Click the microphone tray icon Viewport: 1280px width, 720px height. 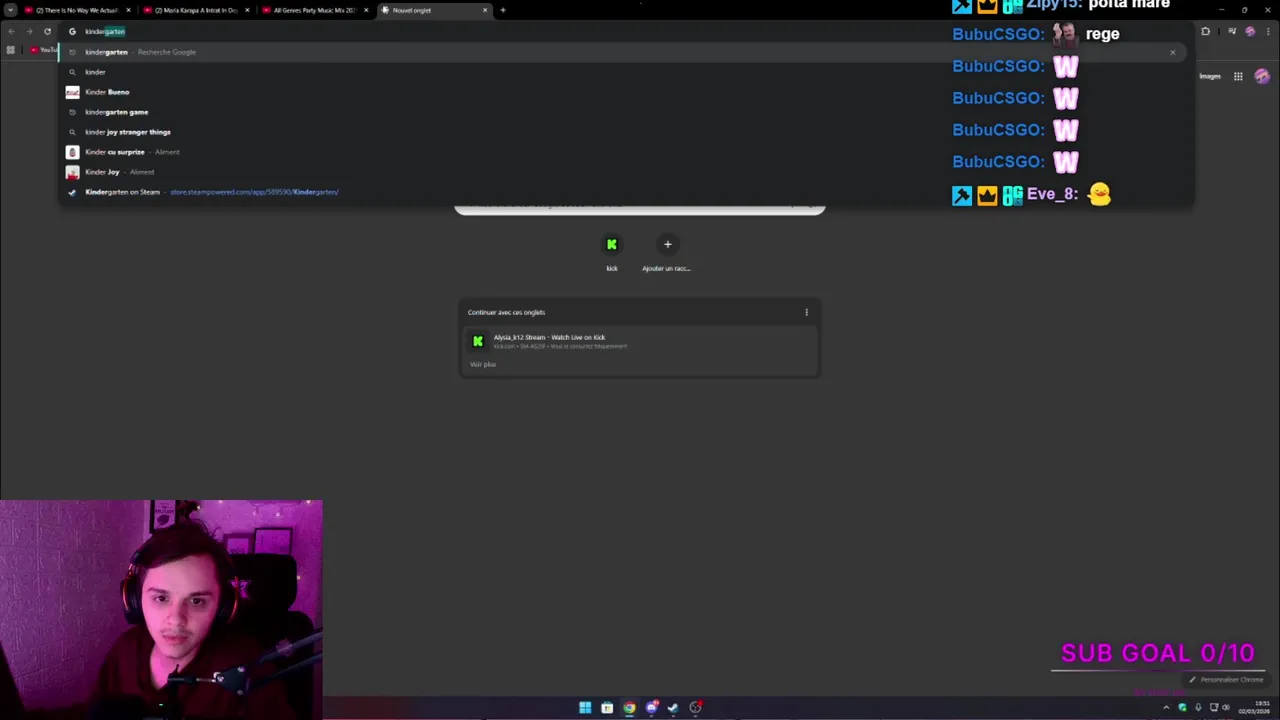click(1198, 708)
